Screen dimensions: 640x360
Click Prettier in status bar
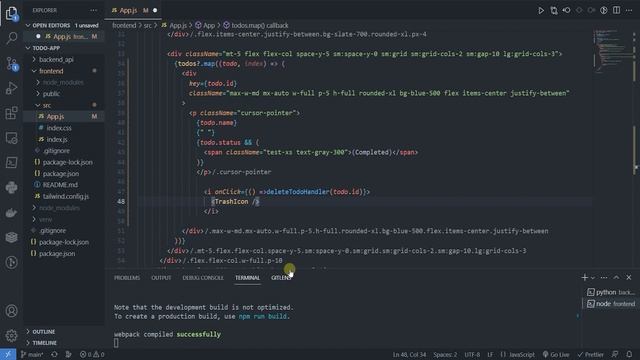[590, 354]
